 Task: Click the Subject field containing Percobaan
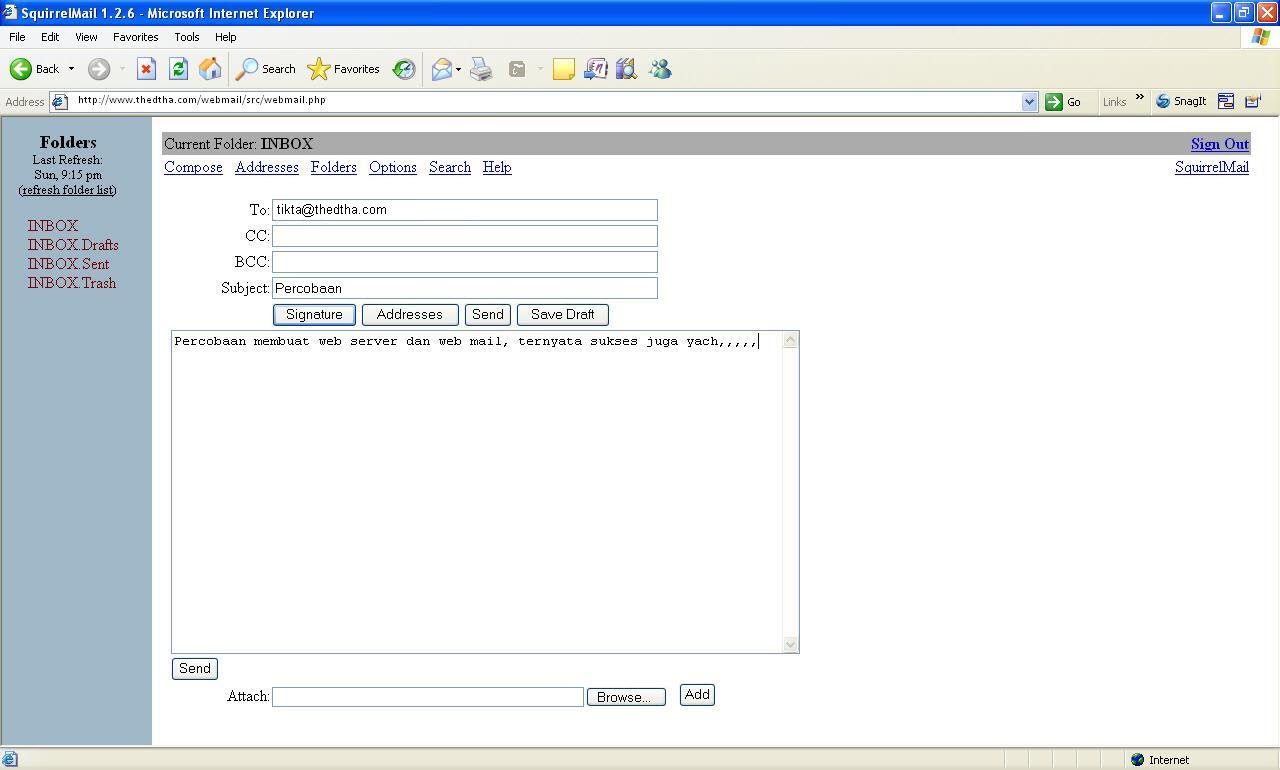465,288
